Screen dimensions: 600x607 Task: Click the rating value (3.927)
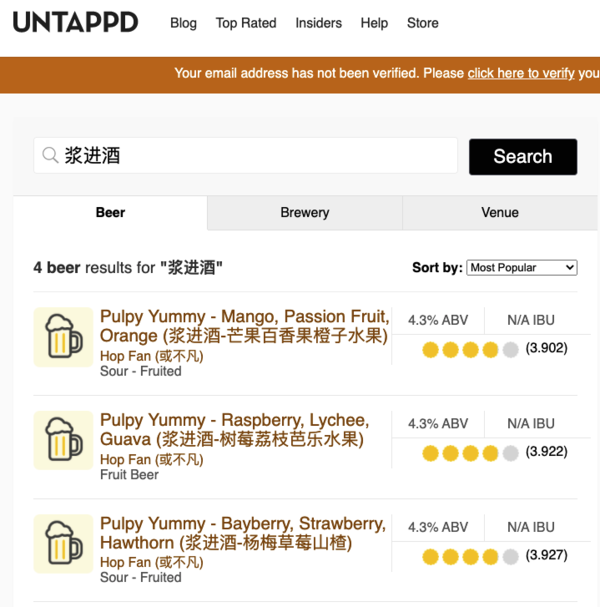(x=547, y=555)
